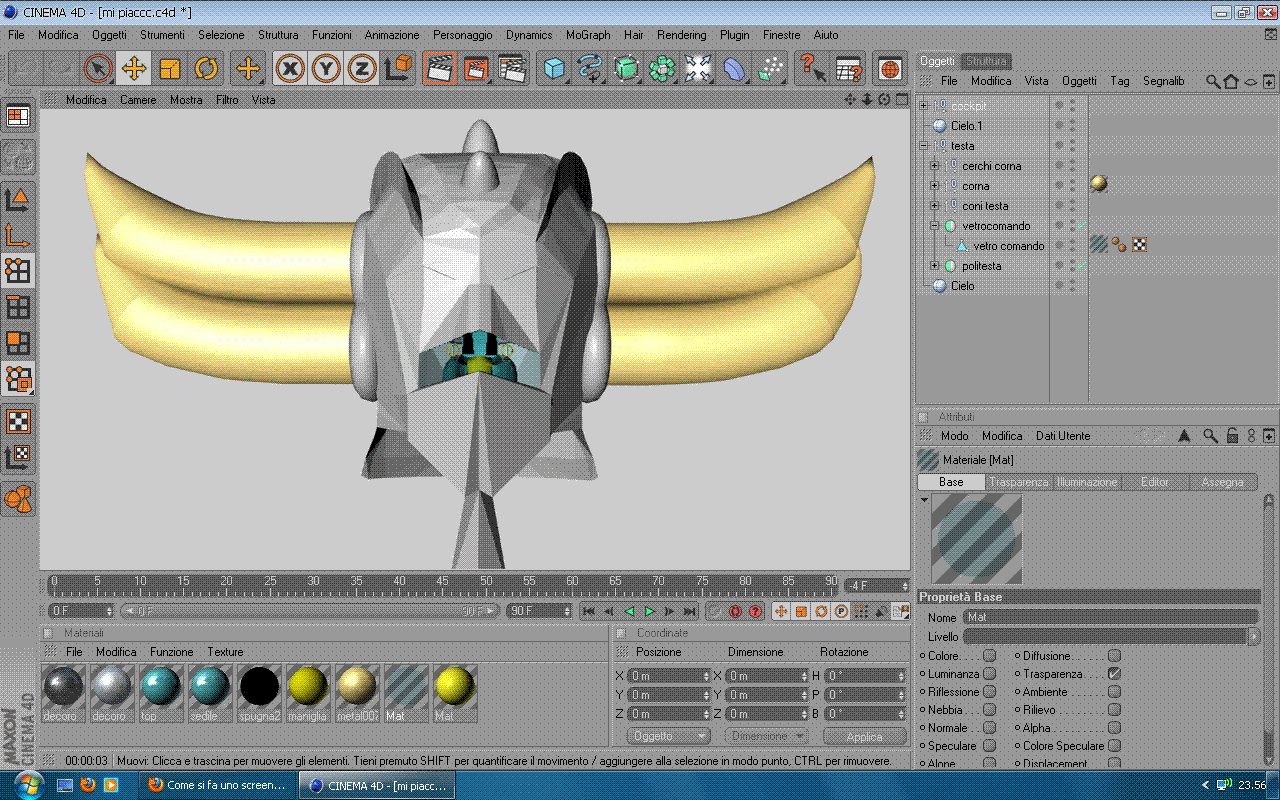This screenshot has height=800, width=1280.
Task: Add a Cube primitive object
Action: [x=554, y=68]
